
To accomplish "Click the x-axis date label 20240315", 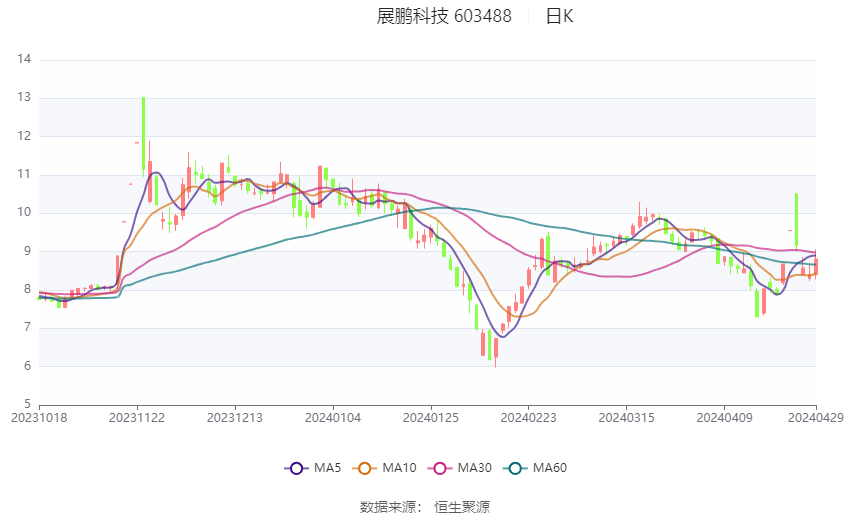I will [627, 418].
